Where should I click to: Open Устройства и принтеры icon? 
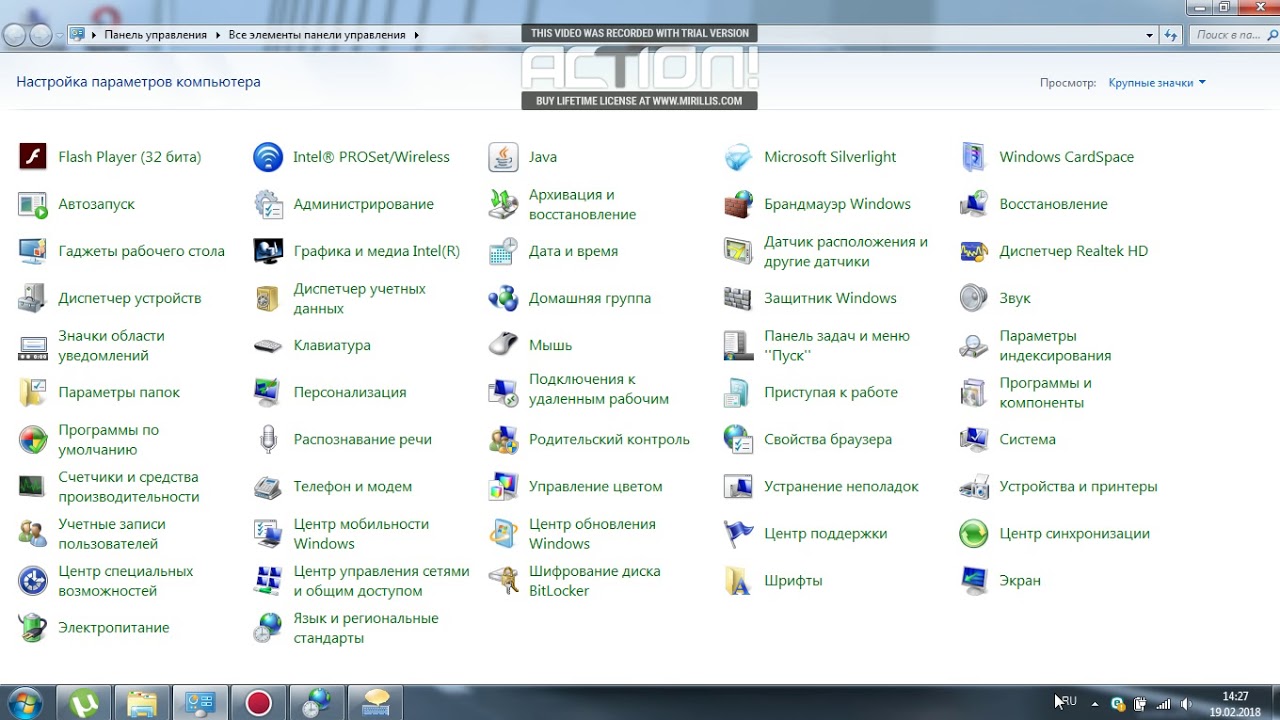[974, 487]
